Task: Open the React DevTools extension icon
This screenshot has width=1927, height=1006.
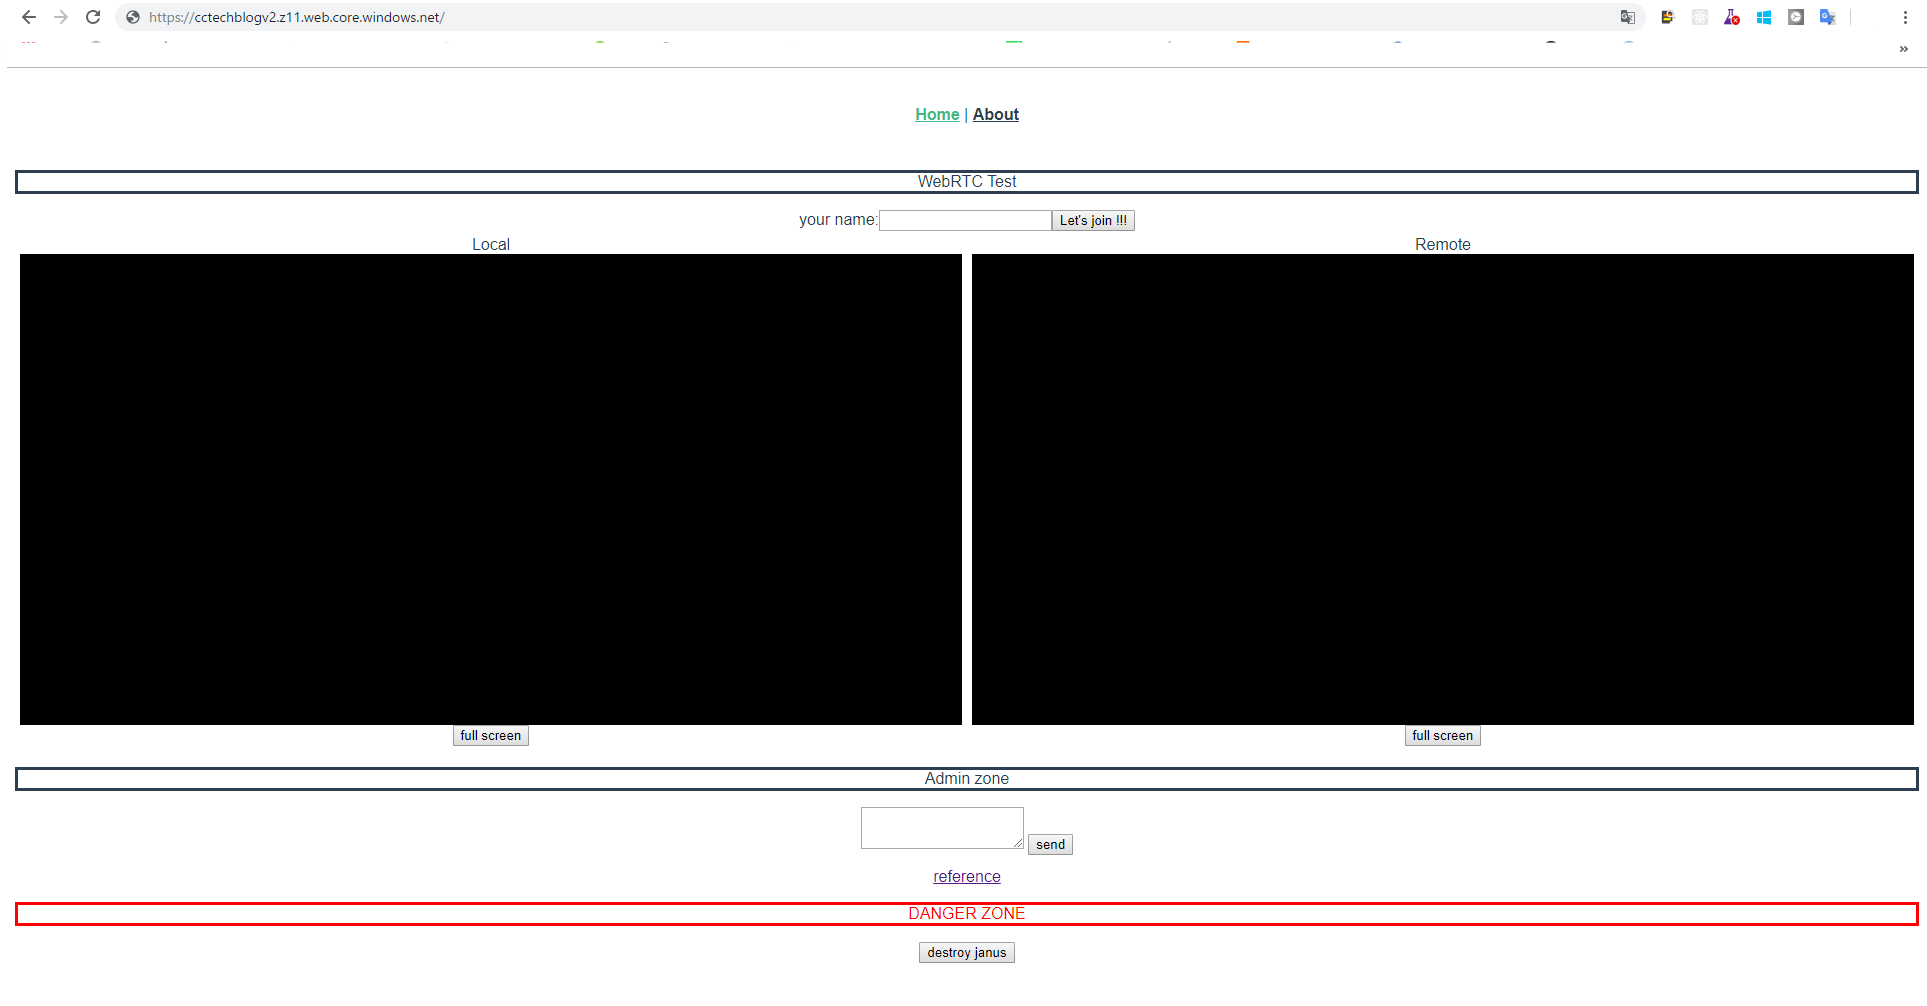Action: [x=1699, y=17]
